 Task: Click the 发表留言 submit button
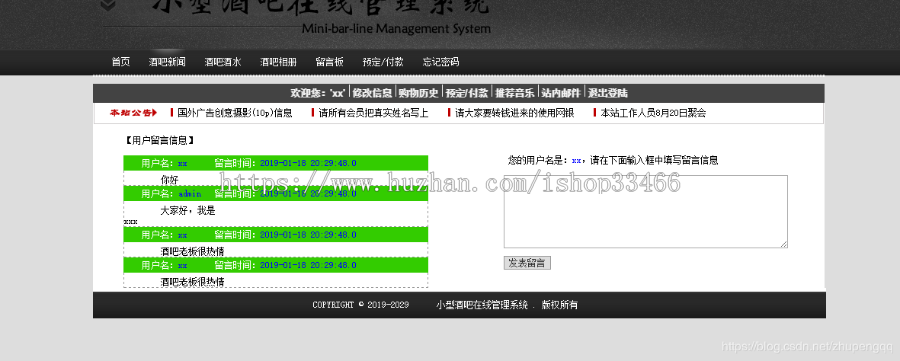(527, 263)
